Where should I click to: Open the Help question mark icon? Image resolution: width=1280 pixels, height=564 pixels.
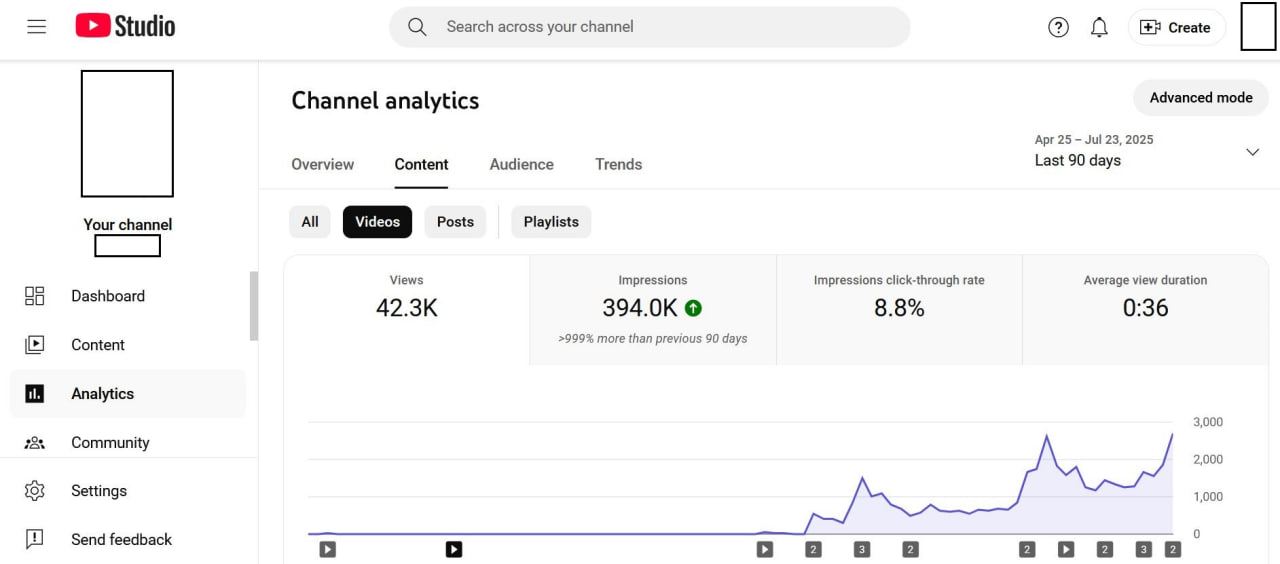point(1058,28)
